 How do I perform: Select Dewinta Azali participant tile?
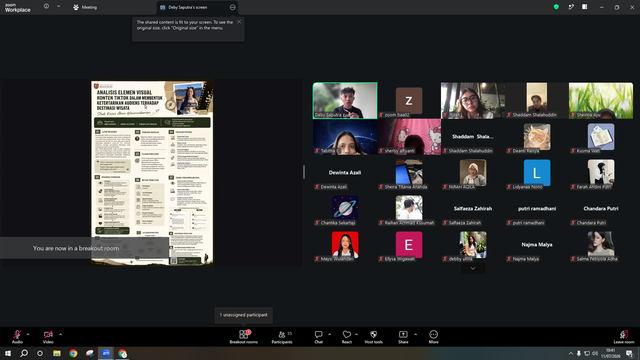[x=345, y=173]
